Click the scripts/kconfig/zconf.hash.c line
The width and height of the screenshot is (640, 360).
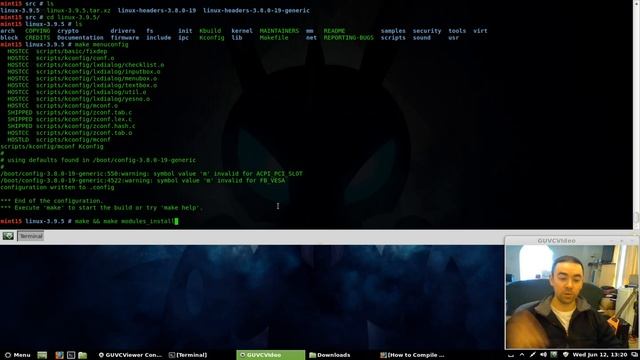click(x=71, y=126)
